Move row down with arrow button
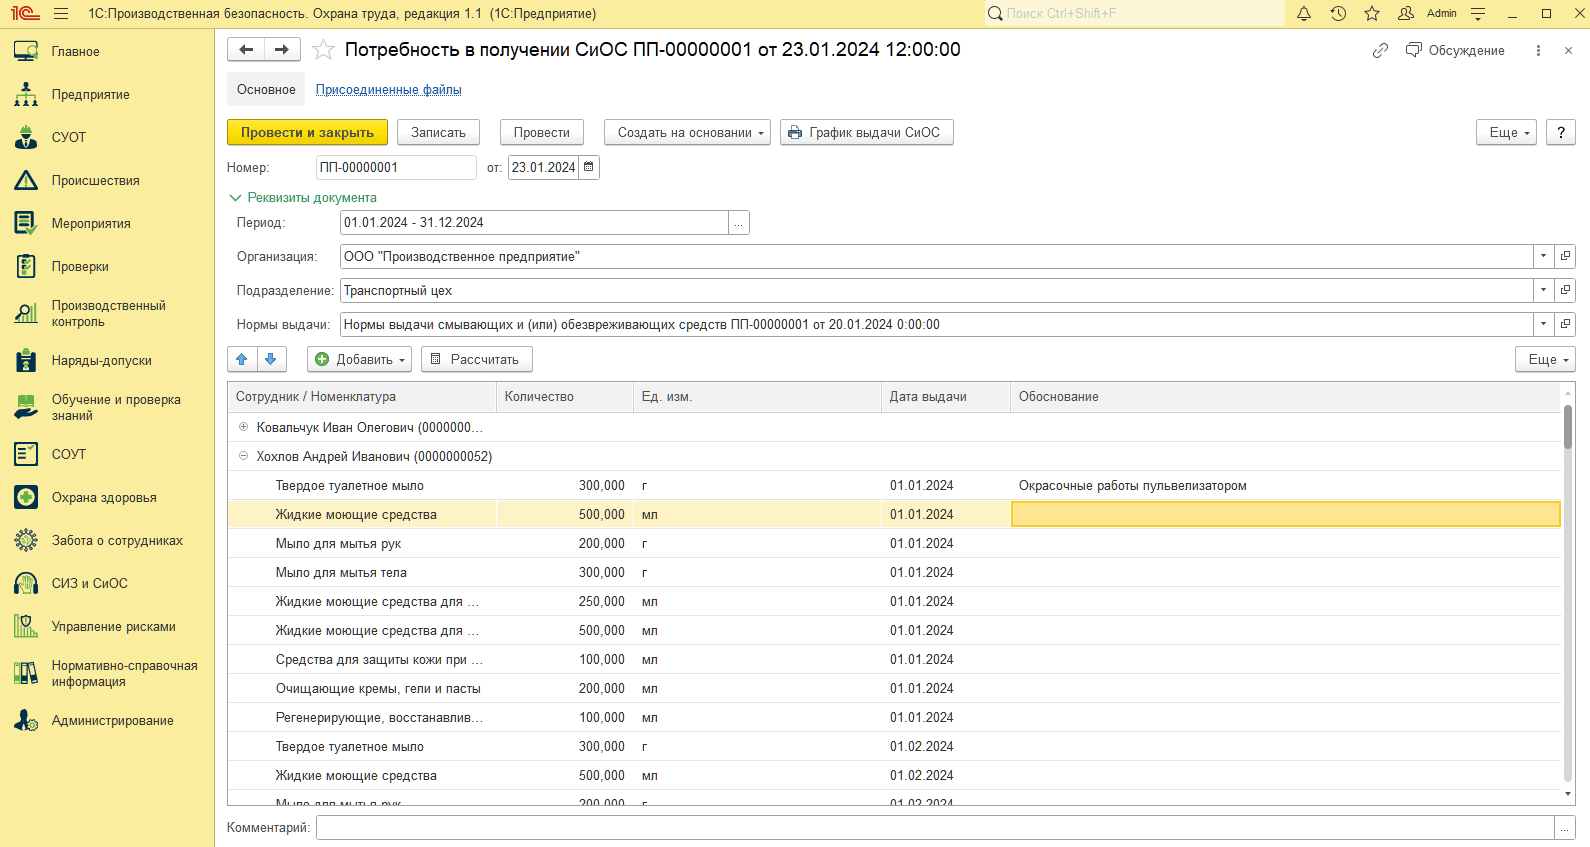The width and height of the screenshot is (1590, 847). 271,359
